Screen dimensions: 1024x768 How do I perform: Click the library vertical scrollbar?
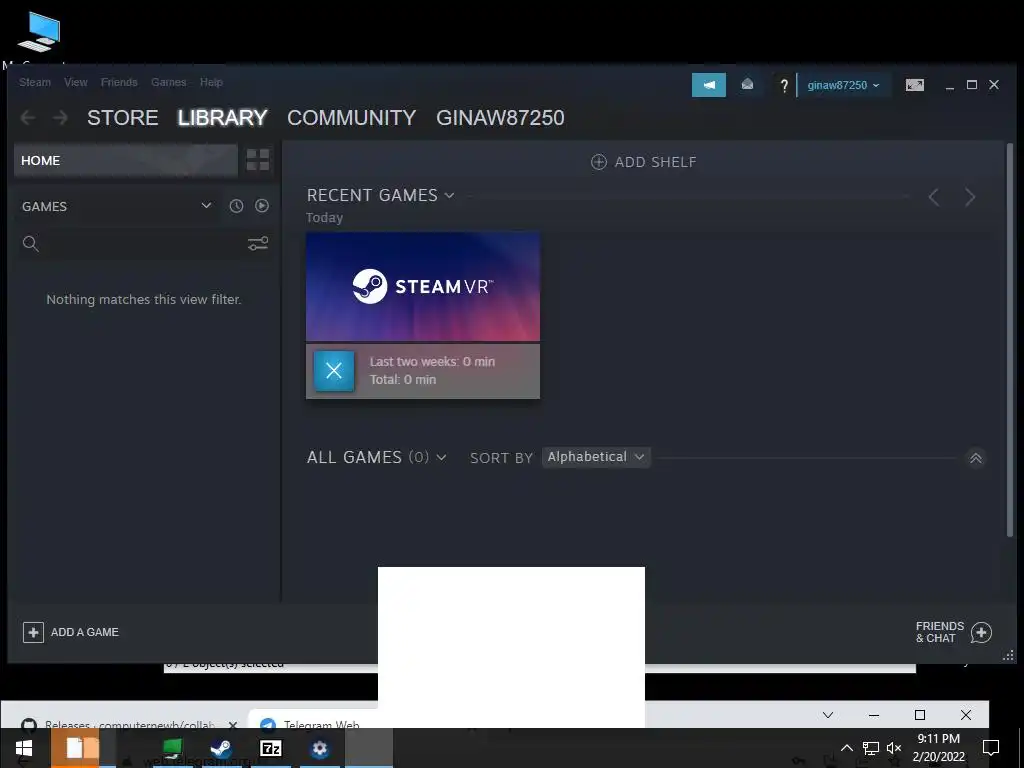tap(1009, 340)
